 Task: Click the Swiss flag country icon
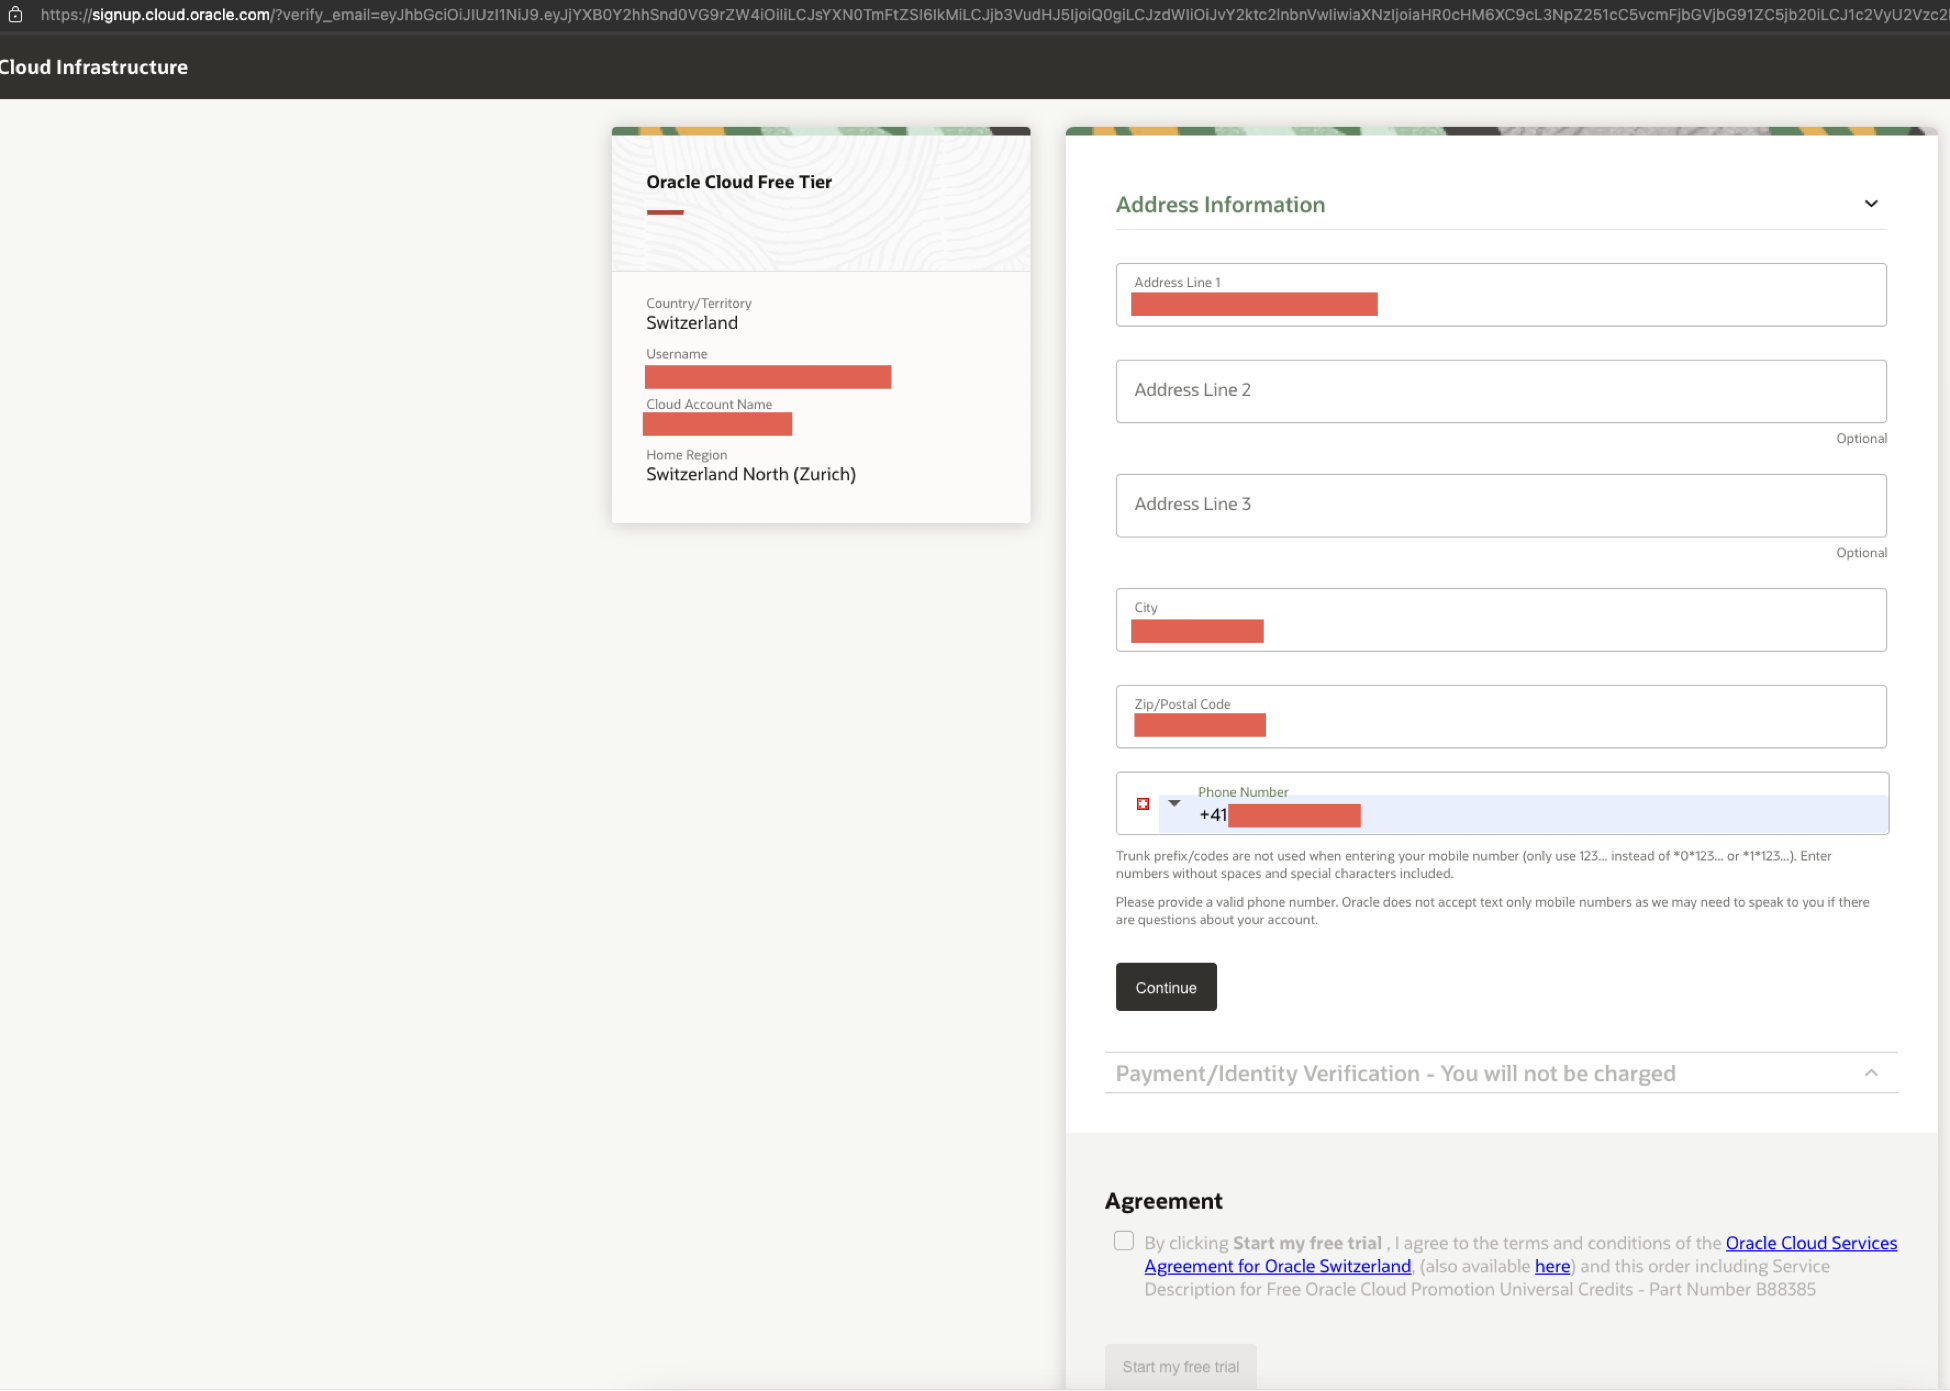tap(1143, 804)
